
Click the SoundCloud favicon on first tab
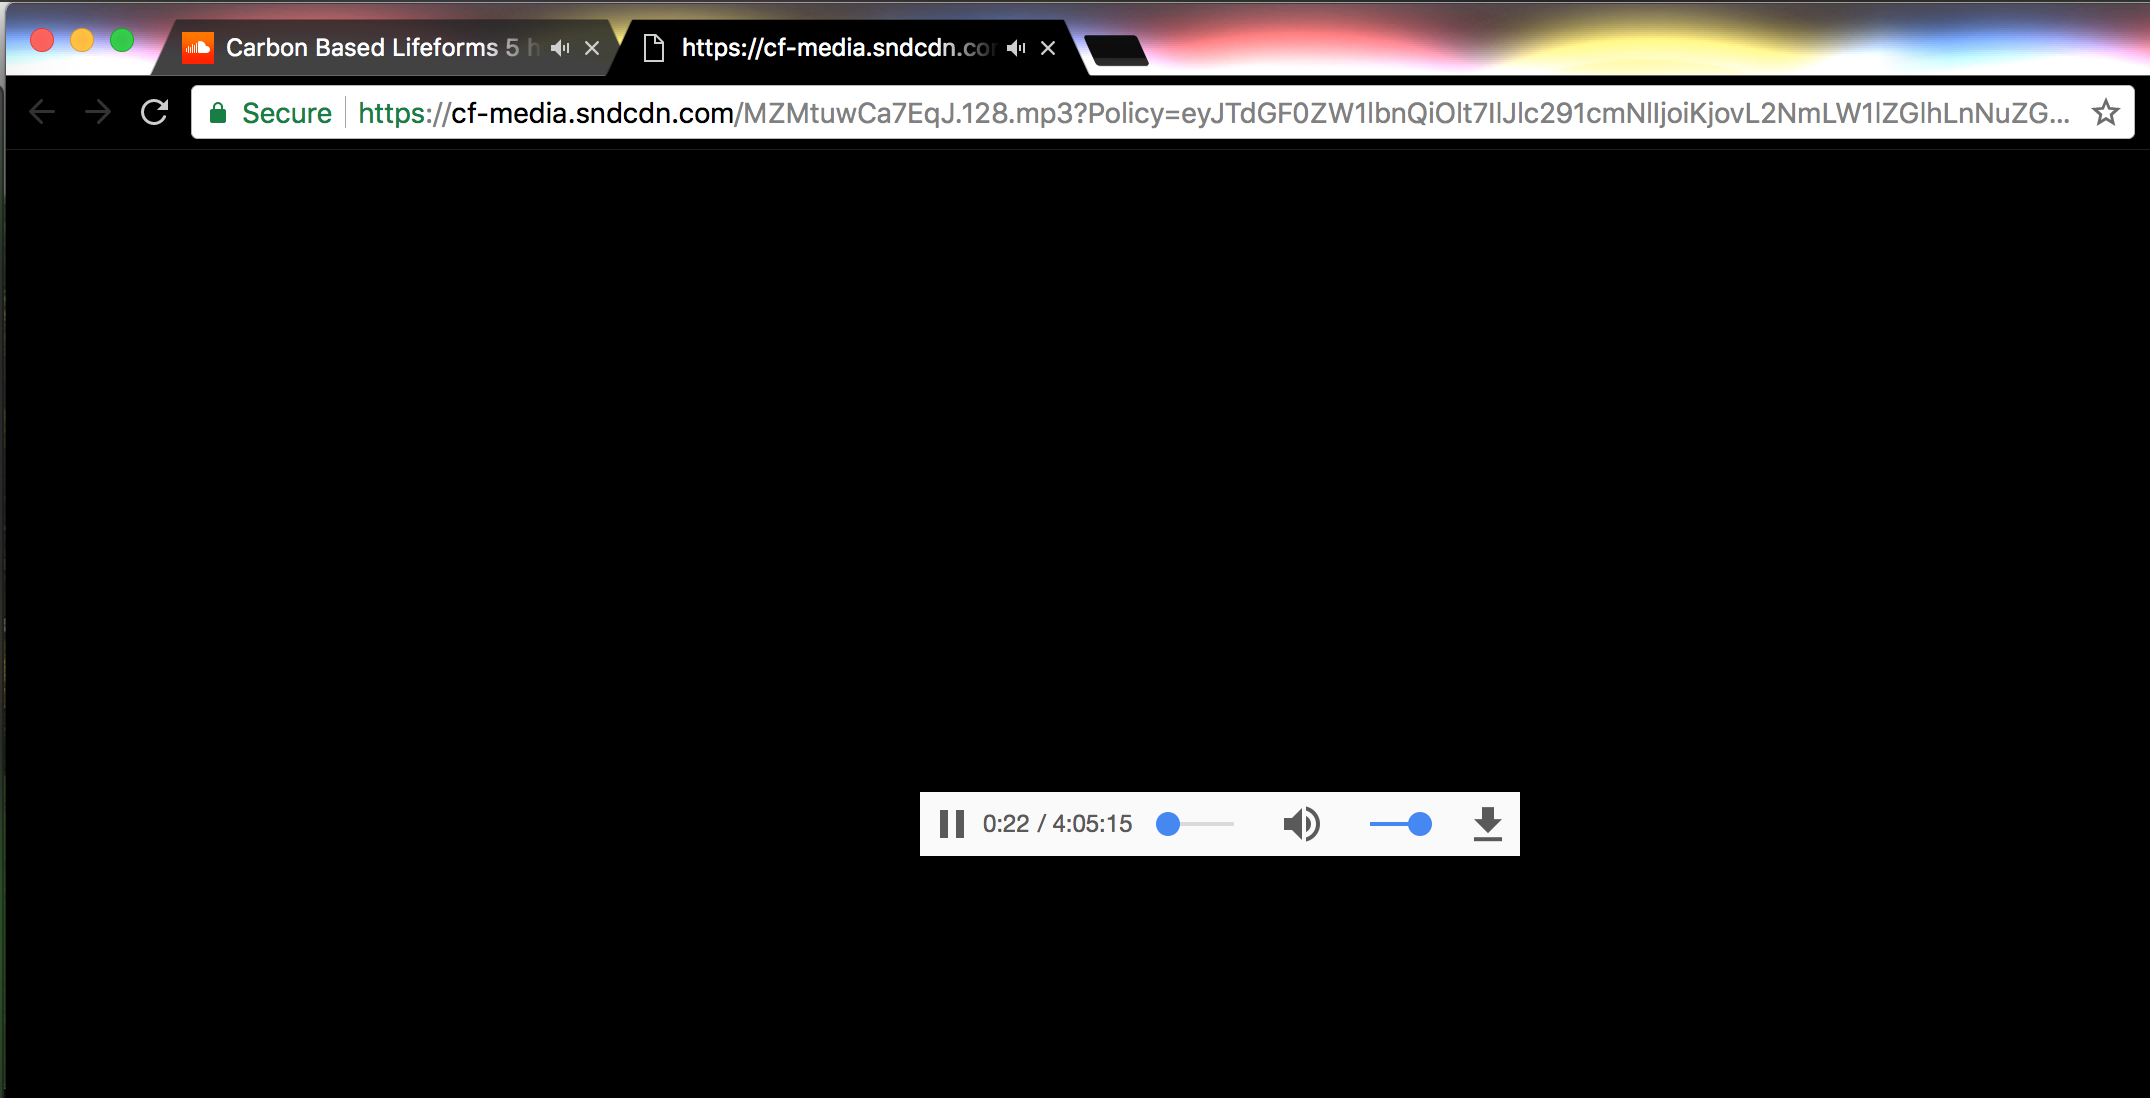click(198, 48)
